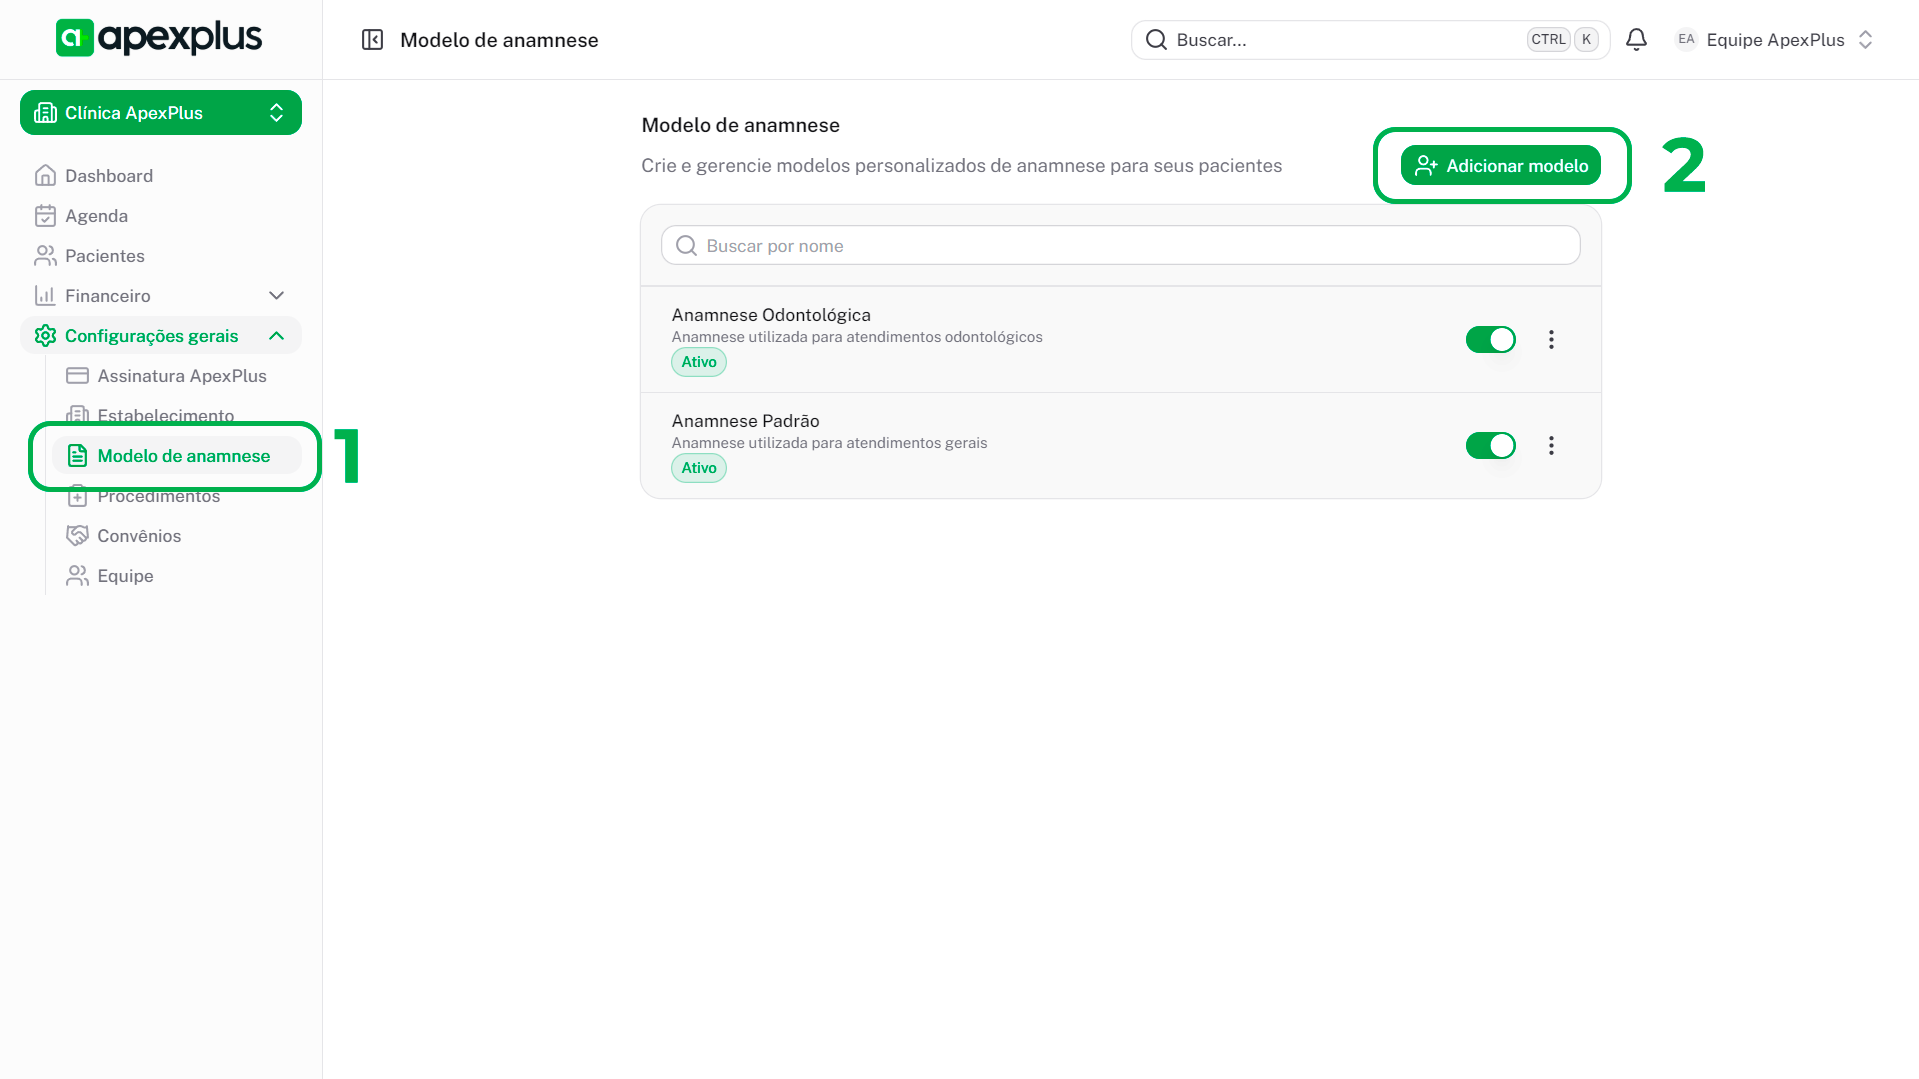
Task: Collapse sidebar with panel toggle icon
Action: [372, 40]
